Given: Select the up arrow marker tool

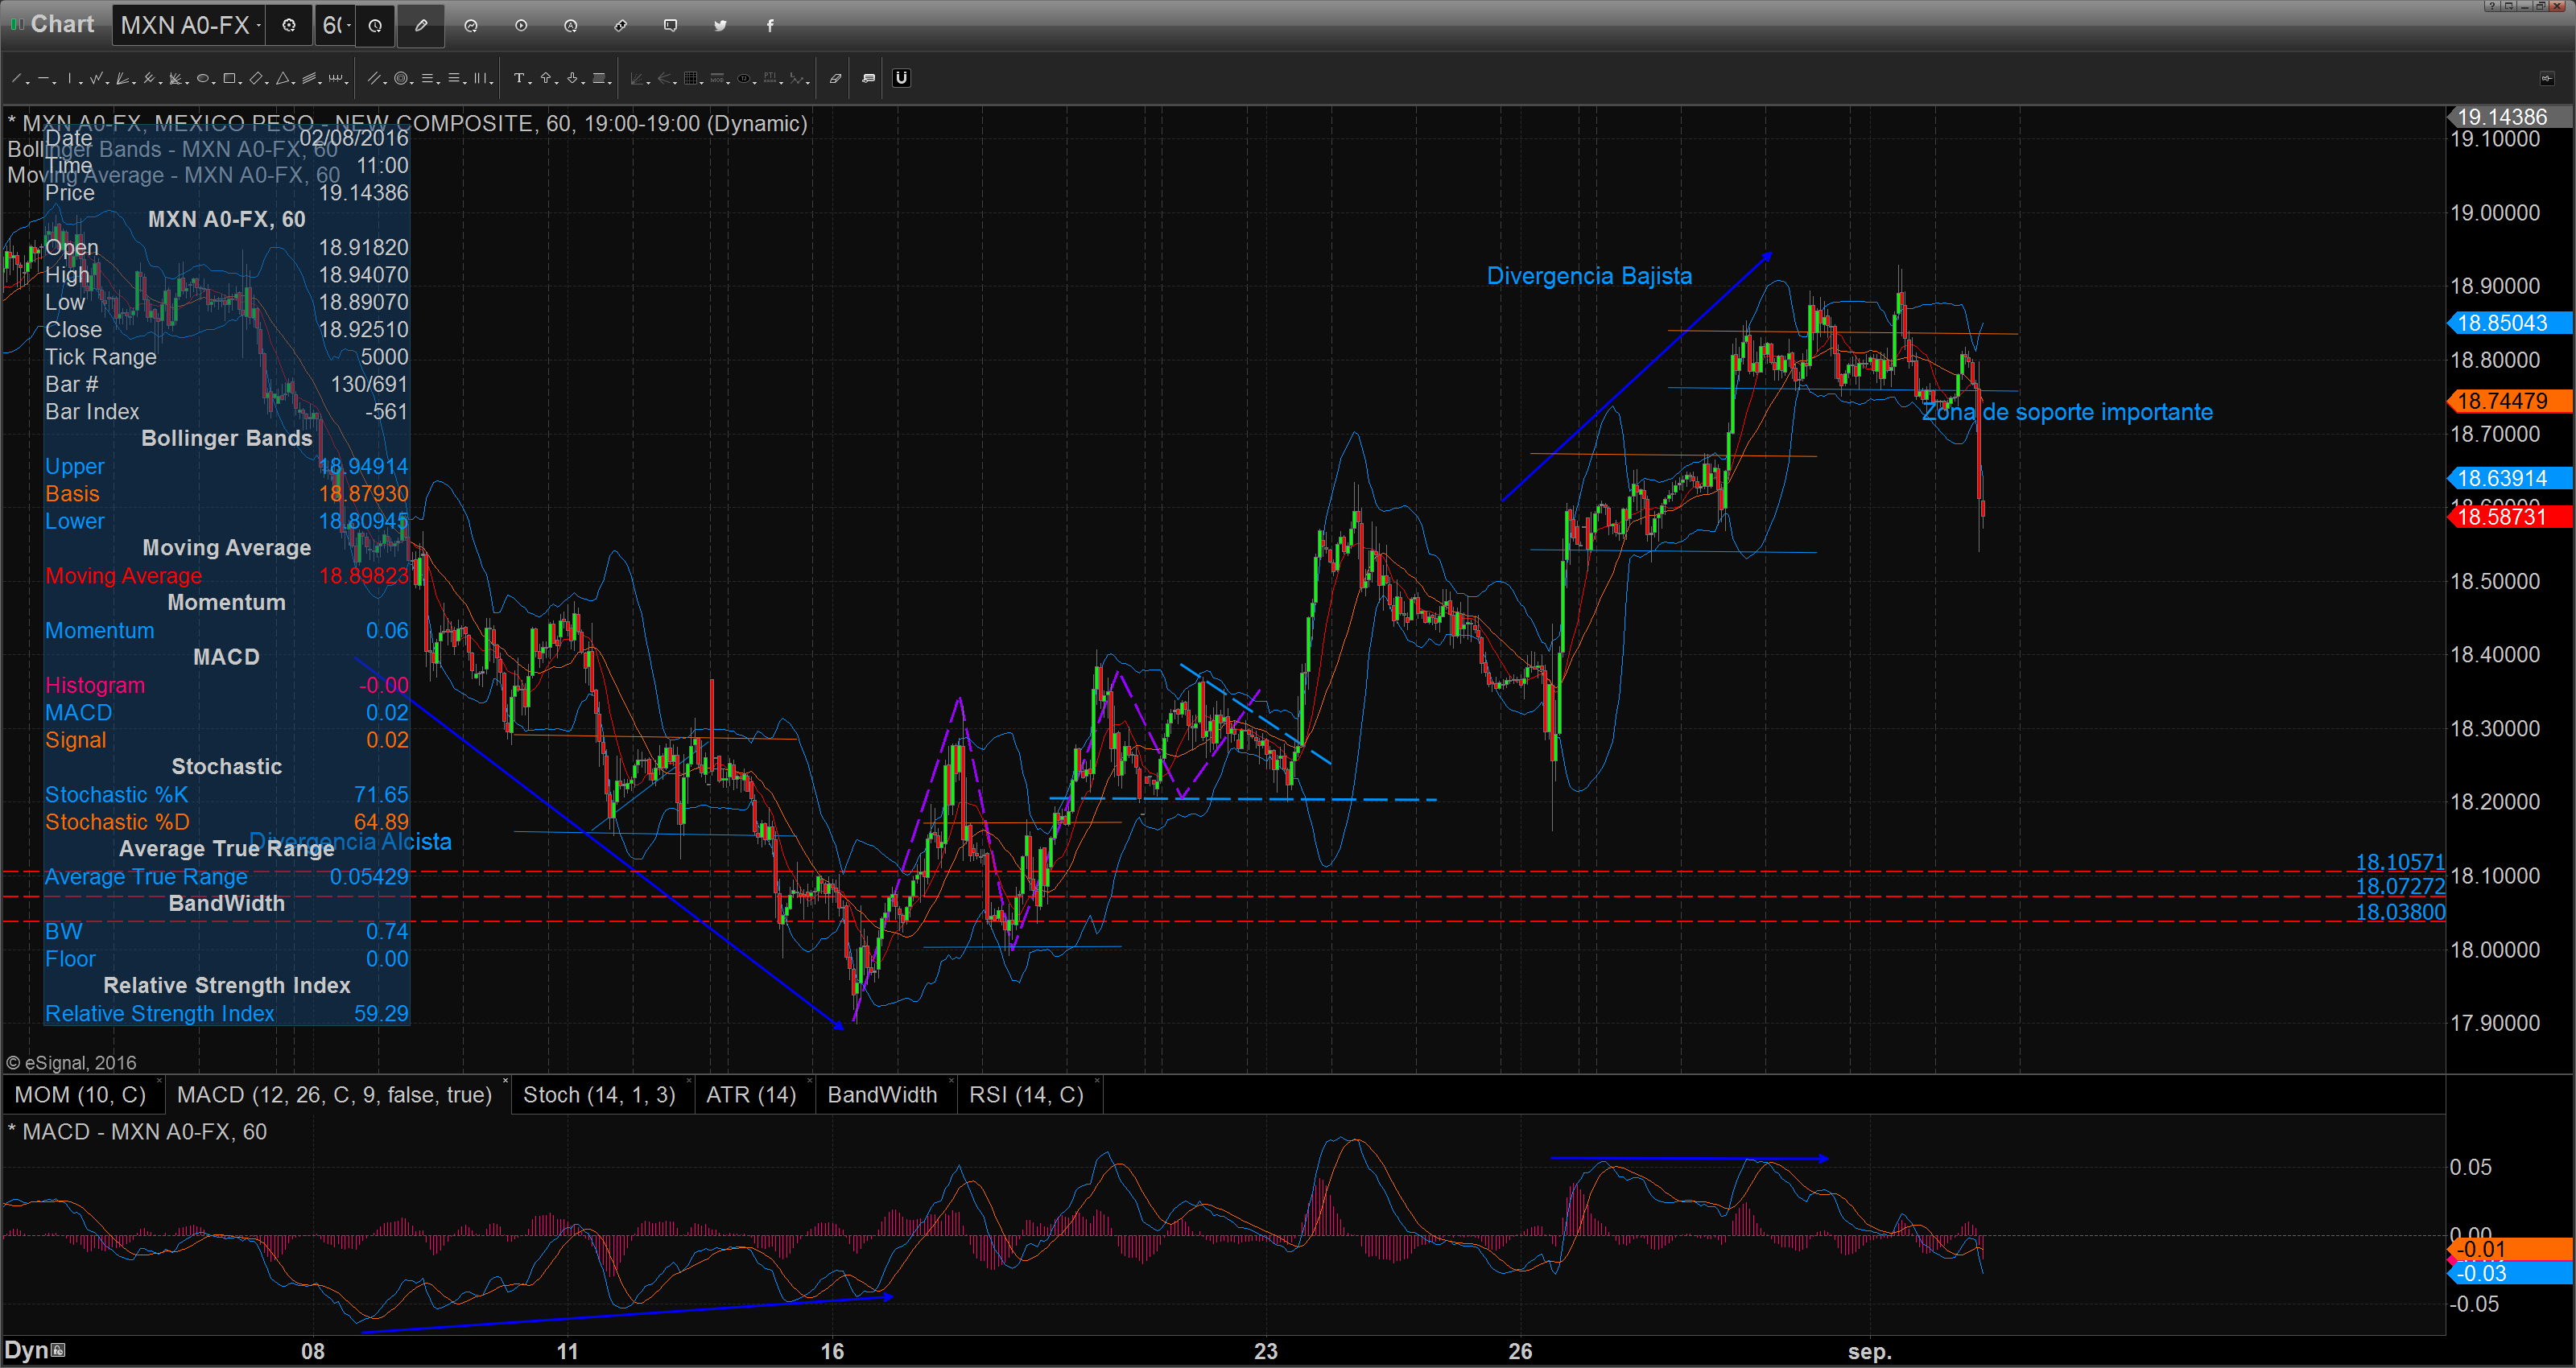Looking at the screenshot, I should (546, 78).
